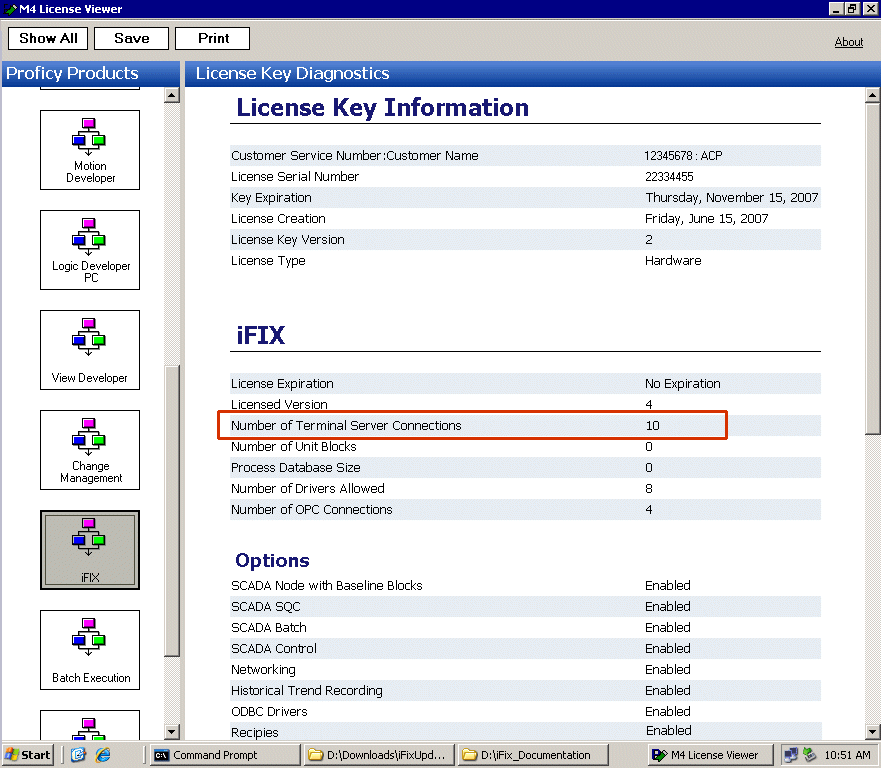Click the Customer Service Number row label
881x768 pixels.
coord(355,156)
